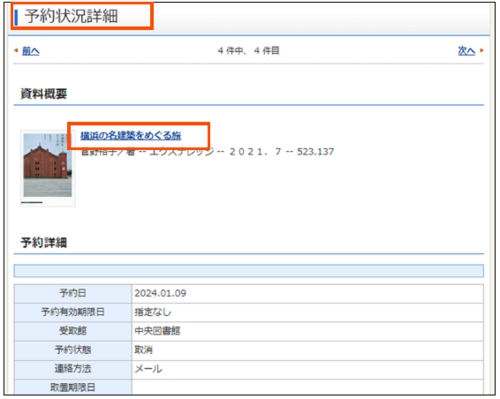Go to previous reservation via 前へ link
Screen dimensions: 500x399
(x=31, y=51)
